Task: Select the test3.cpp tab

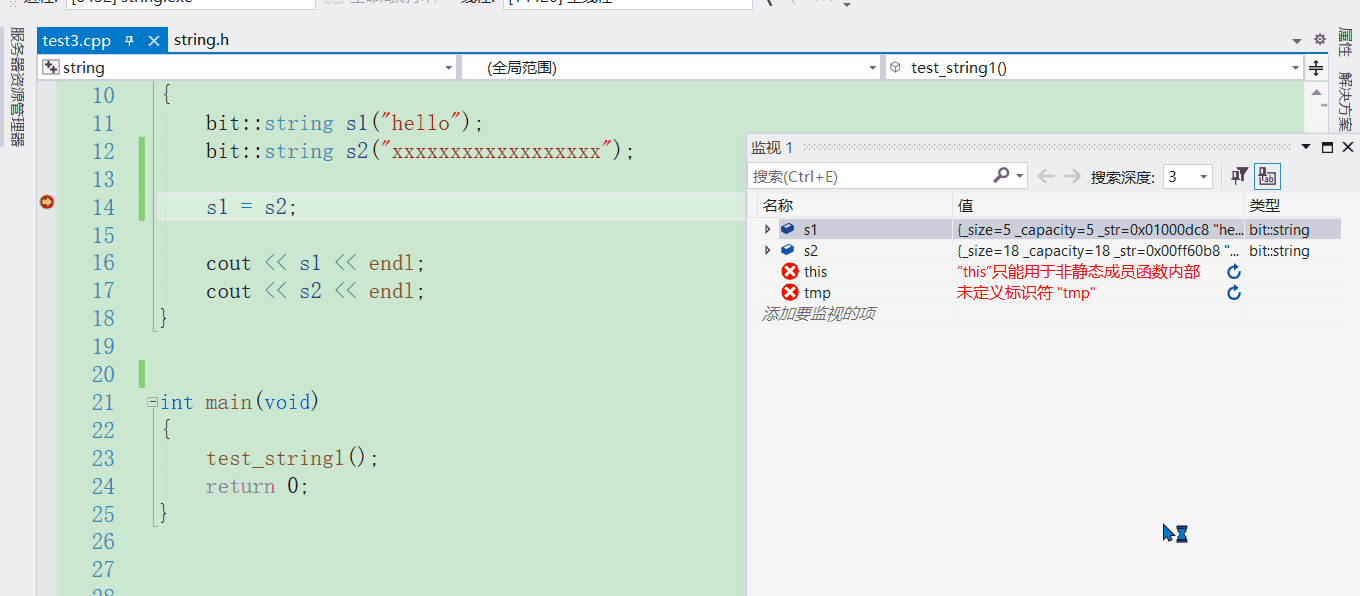Action: [x=77, y=41]
